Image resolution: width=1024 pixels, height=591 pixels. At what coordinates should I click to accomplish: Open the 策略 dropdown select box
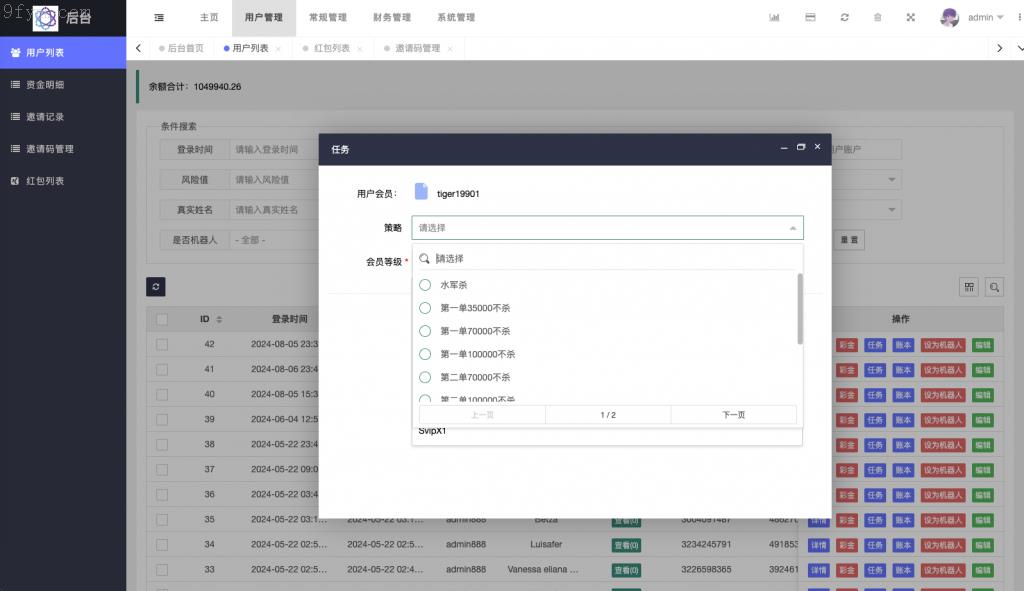tap(607, 228)
